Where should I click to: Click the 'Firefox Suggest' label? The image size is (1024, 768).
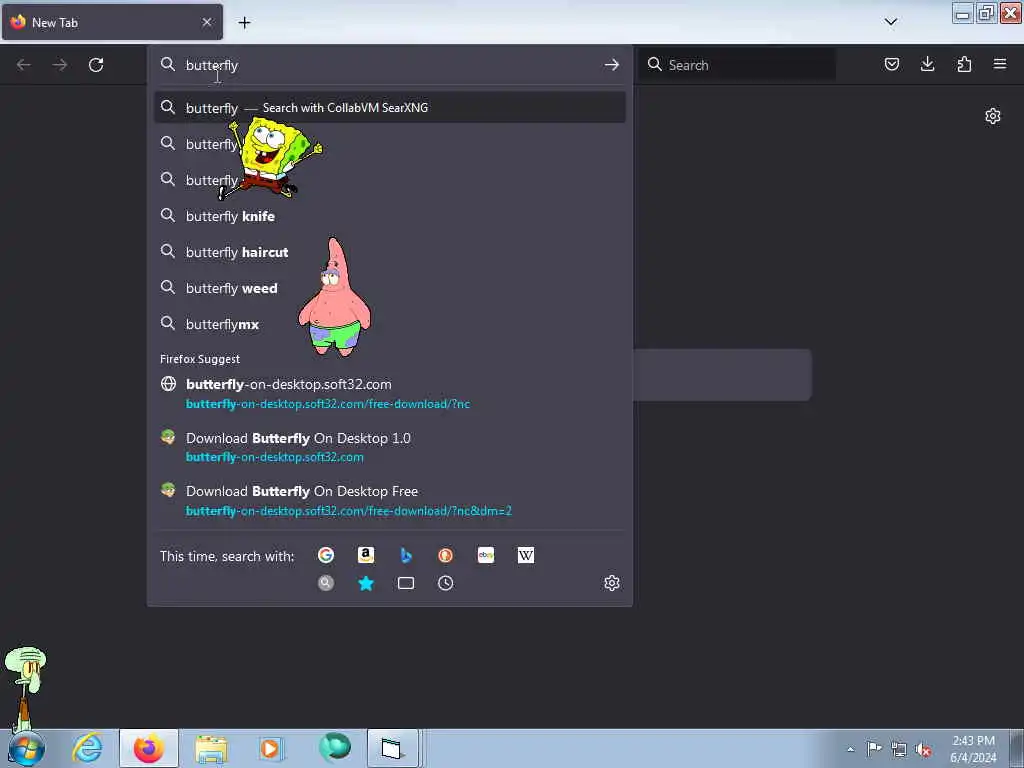coord(200,359)
